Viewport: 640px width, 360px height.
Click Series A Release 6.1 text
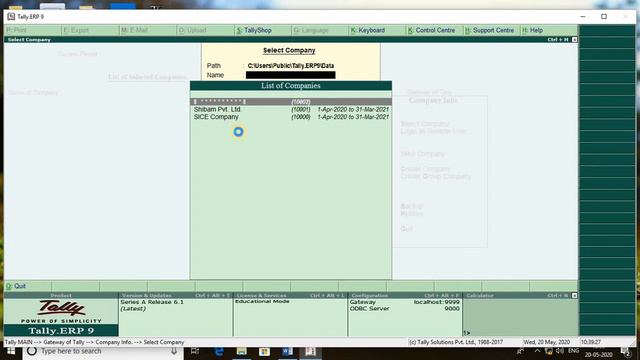tap(152, 302)
